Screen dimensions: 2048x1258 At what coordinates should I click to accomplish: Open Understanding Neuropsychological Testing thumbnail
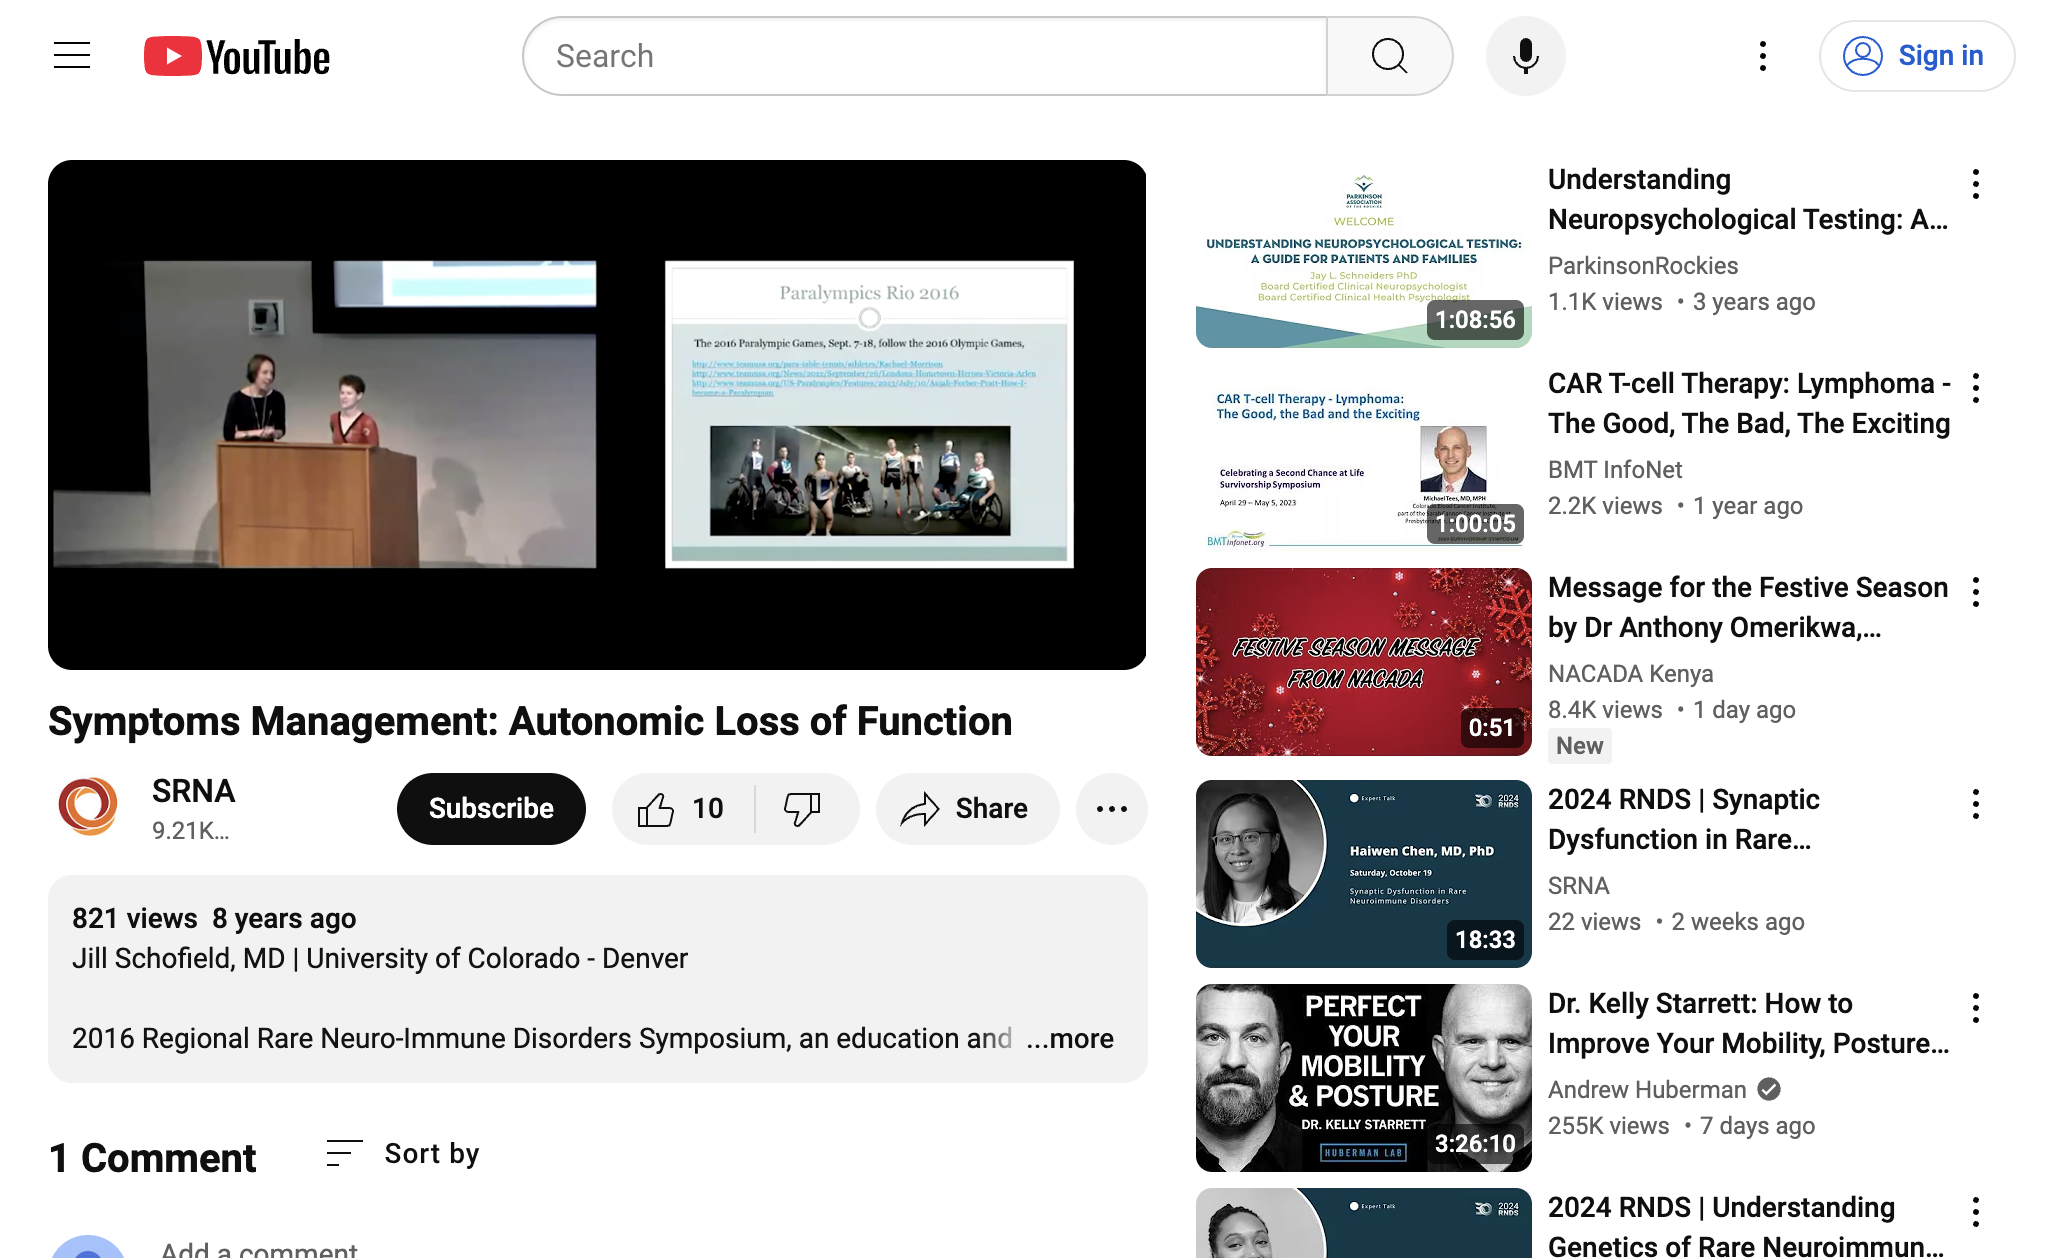click(x=1363, y=254)
